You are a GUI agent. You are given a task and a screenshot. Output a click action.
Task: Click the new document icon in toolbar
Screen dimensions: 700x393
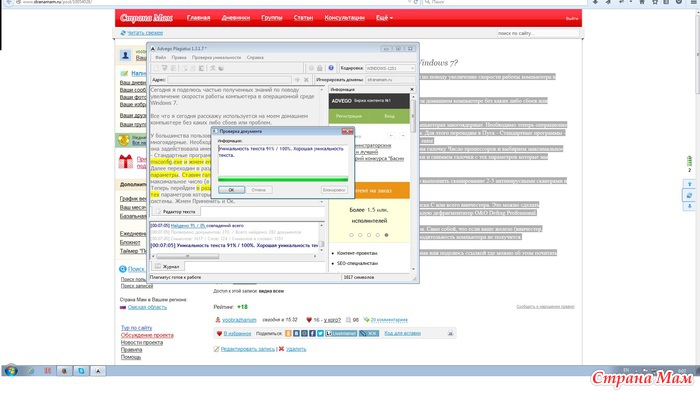156,68
